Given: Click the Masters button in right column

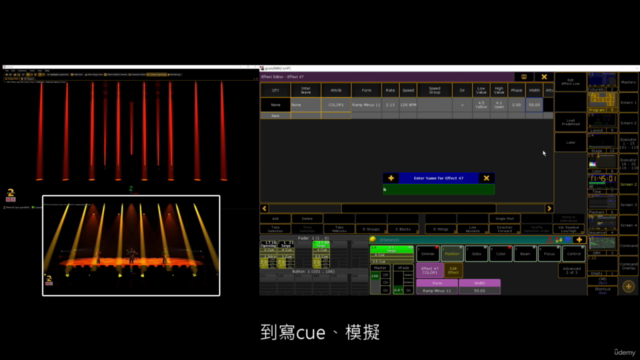Looking at the screenshot, I should (629, 82).
